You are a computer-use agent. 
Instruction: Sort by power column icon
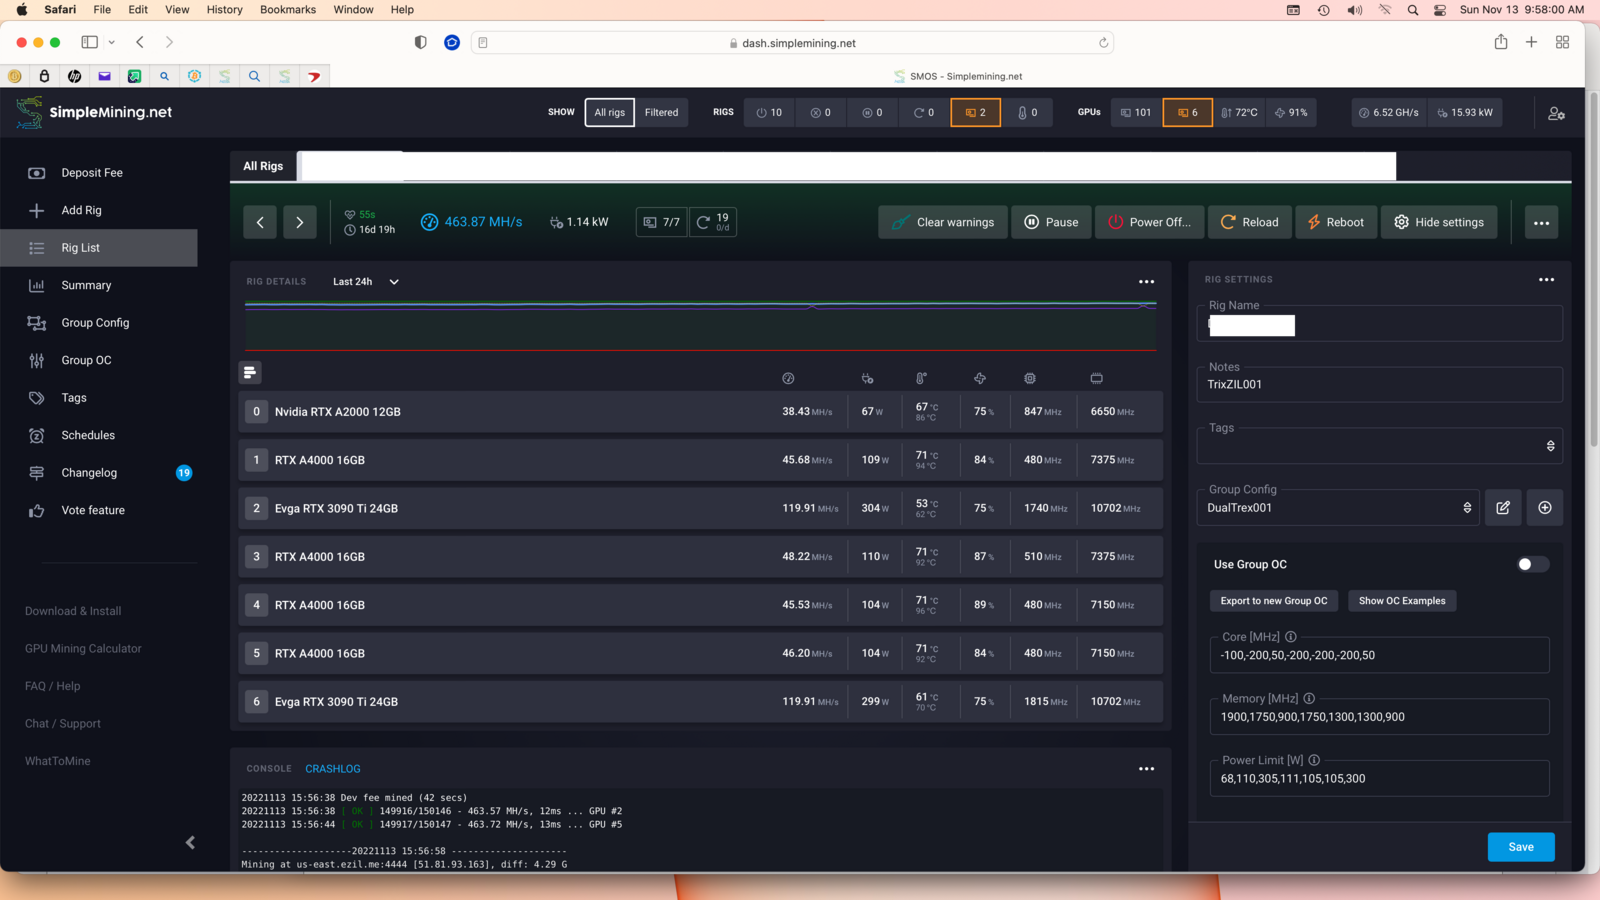click(x=867, y=378)
